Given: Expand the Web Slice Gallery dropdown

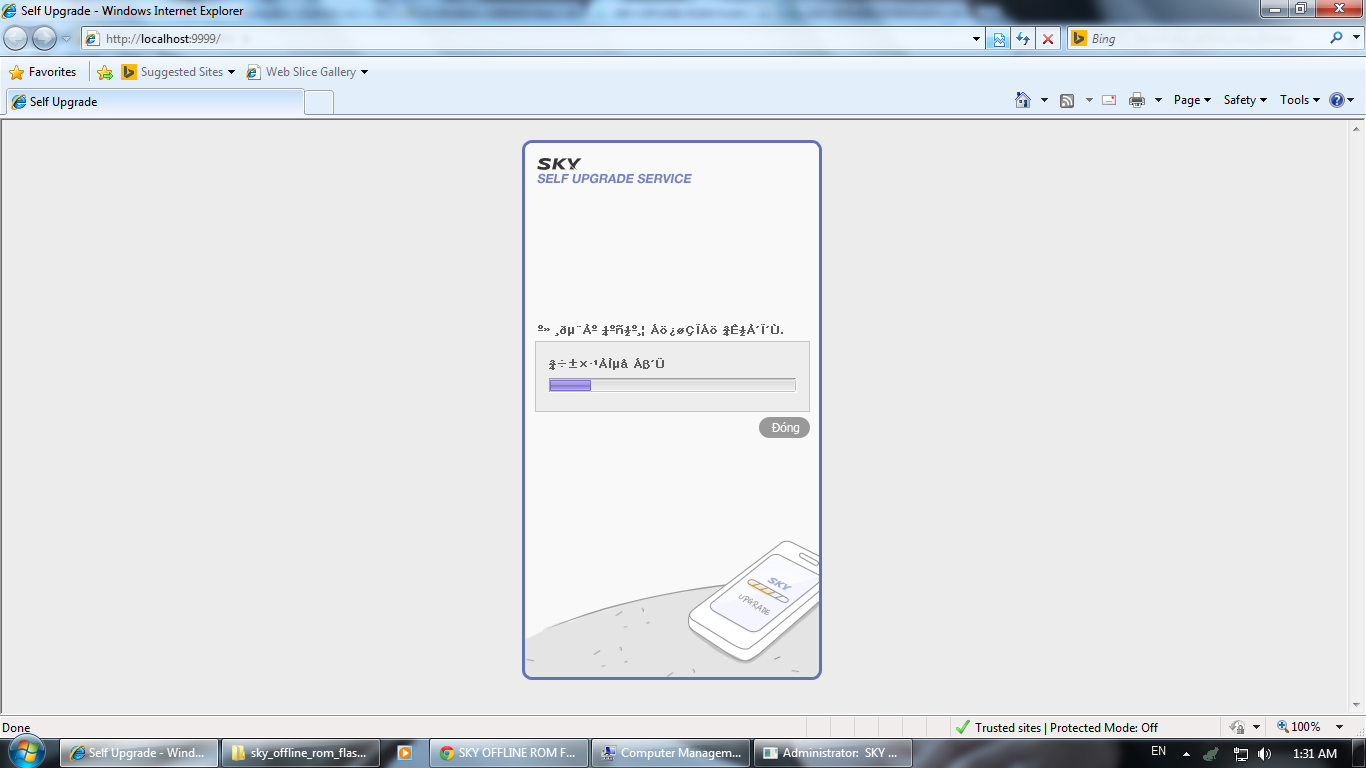Looking at the screenshot, I should point(364,72).
